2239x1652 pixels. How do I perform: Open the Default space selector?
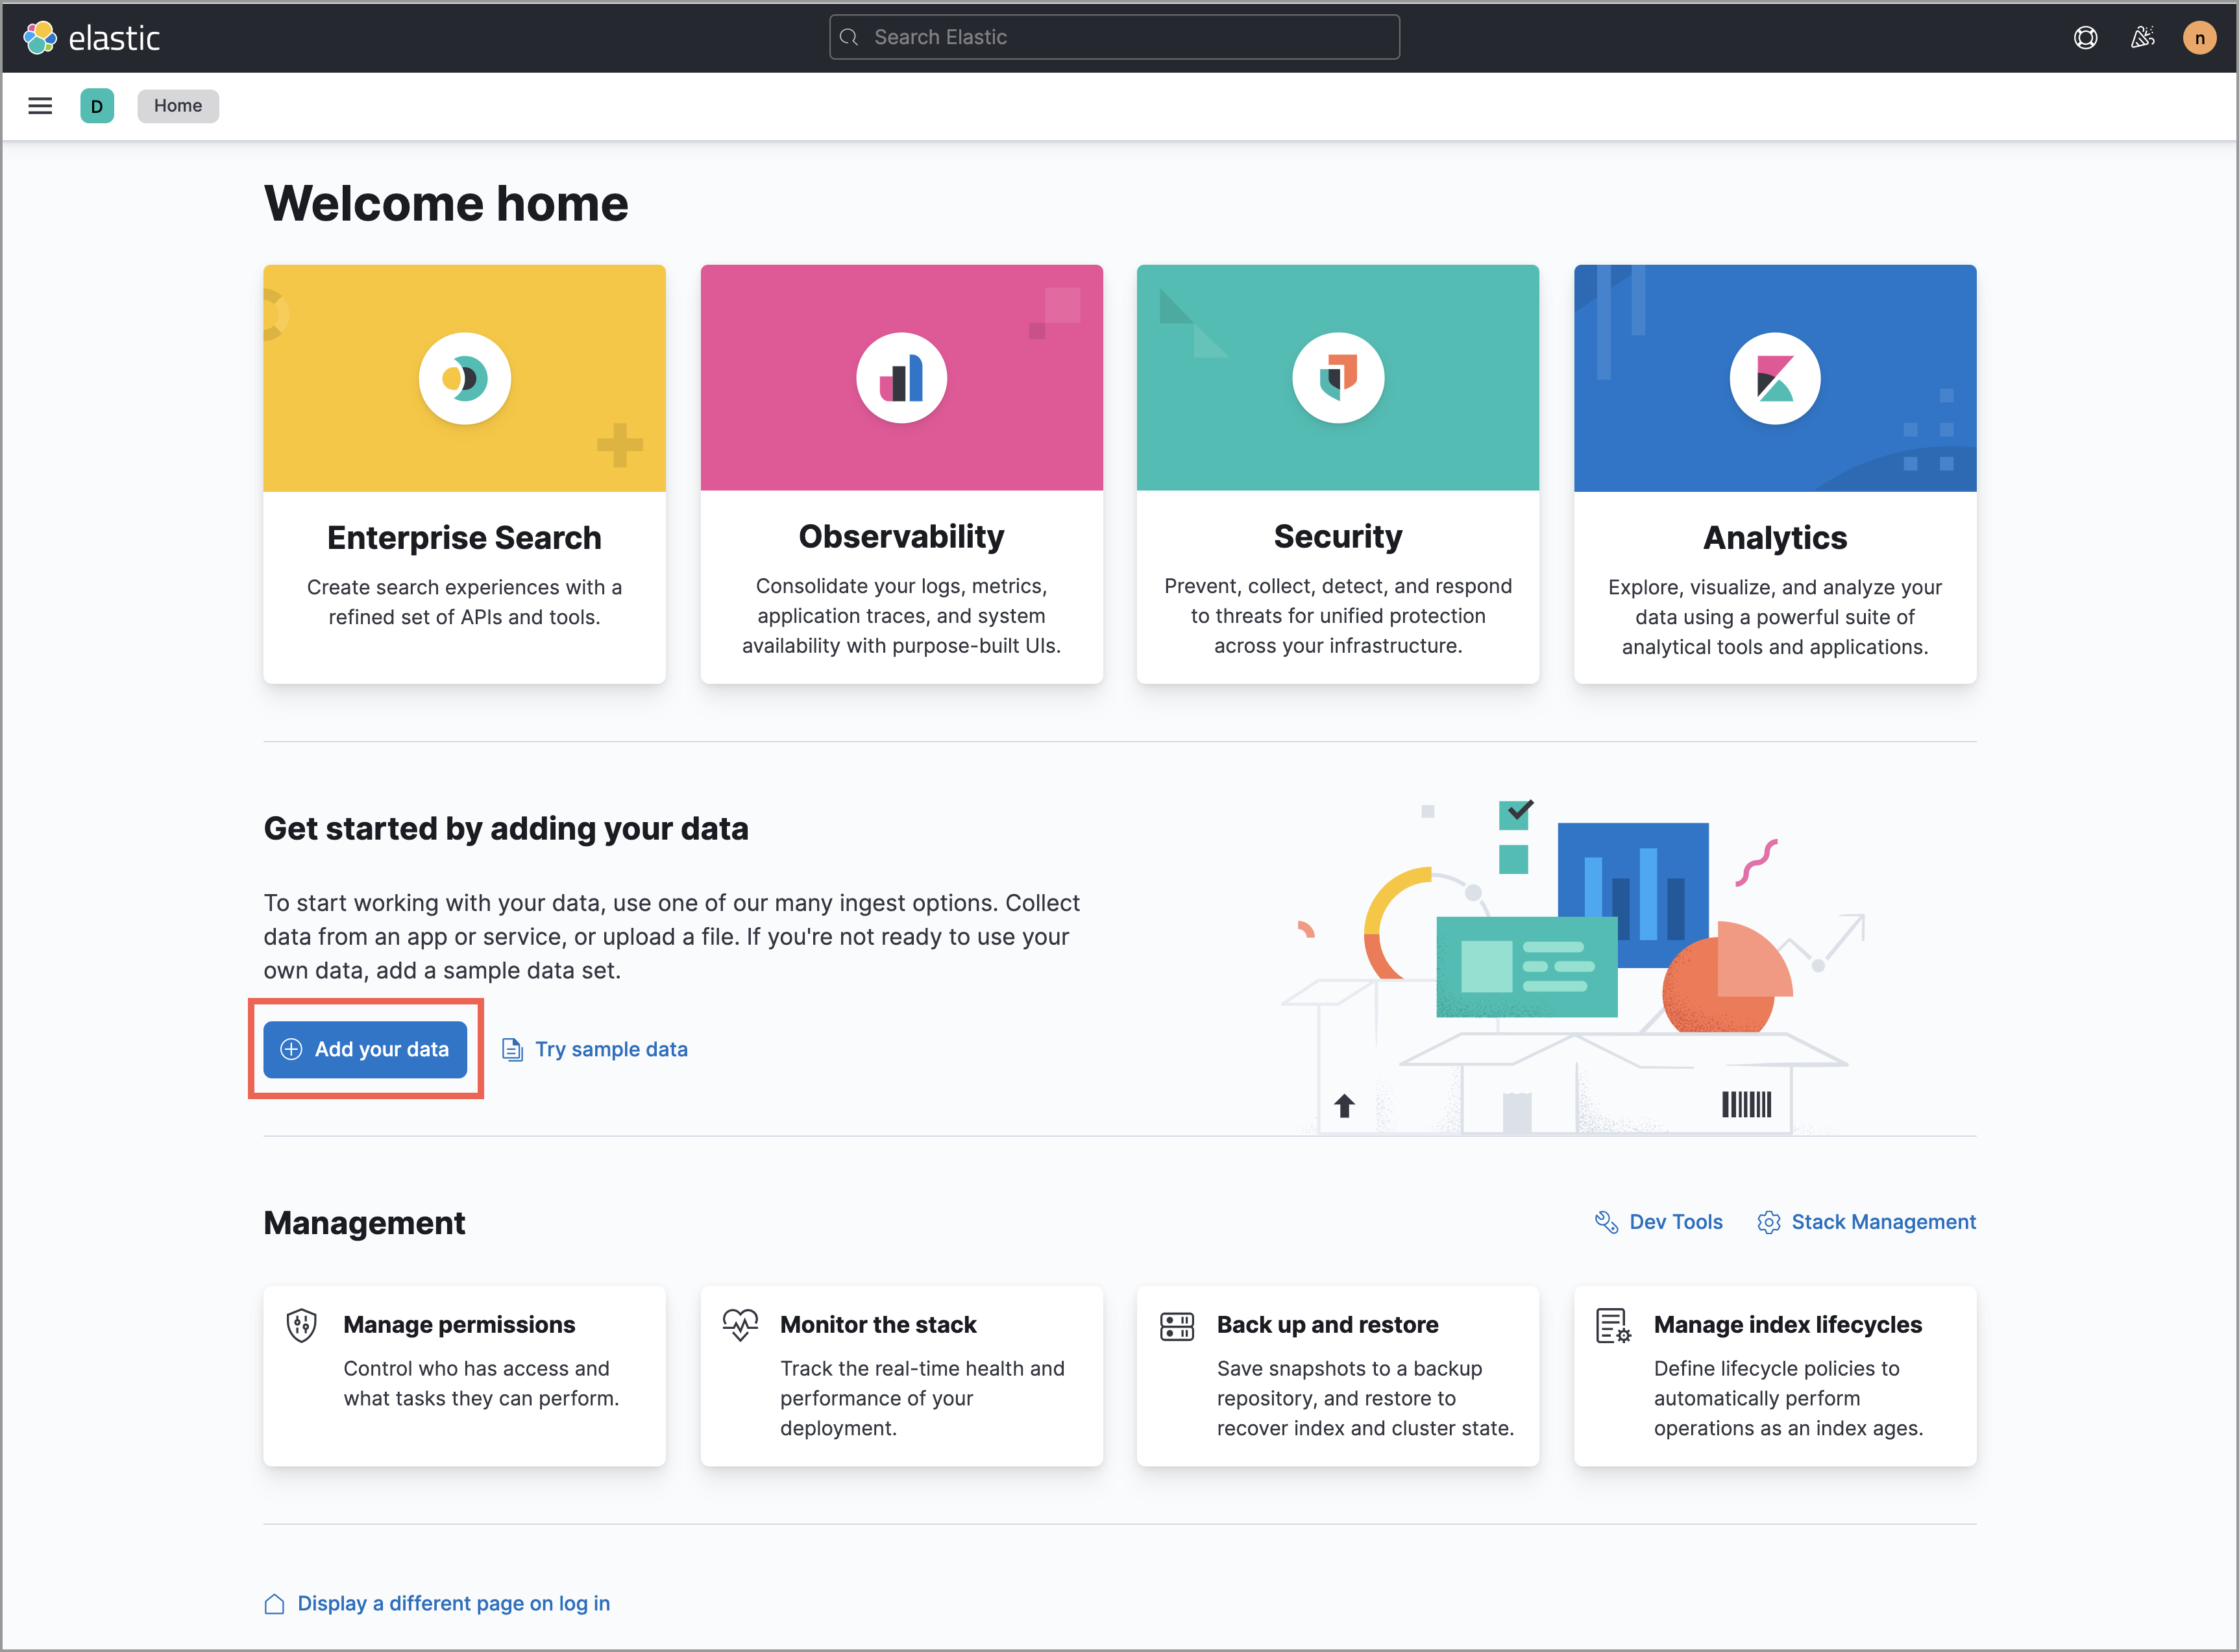[97, 106]
